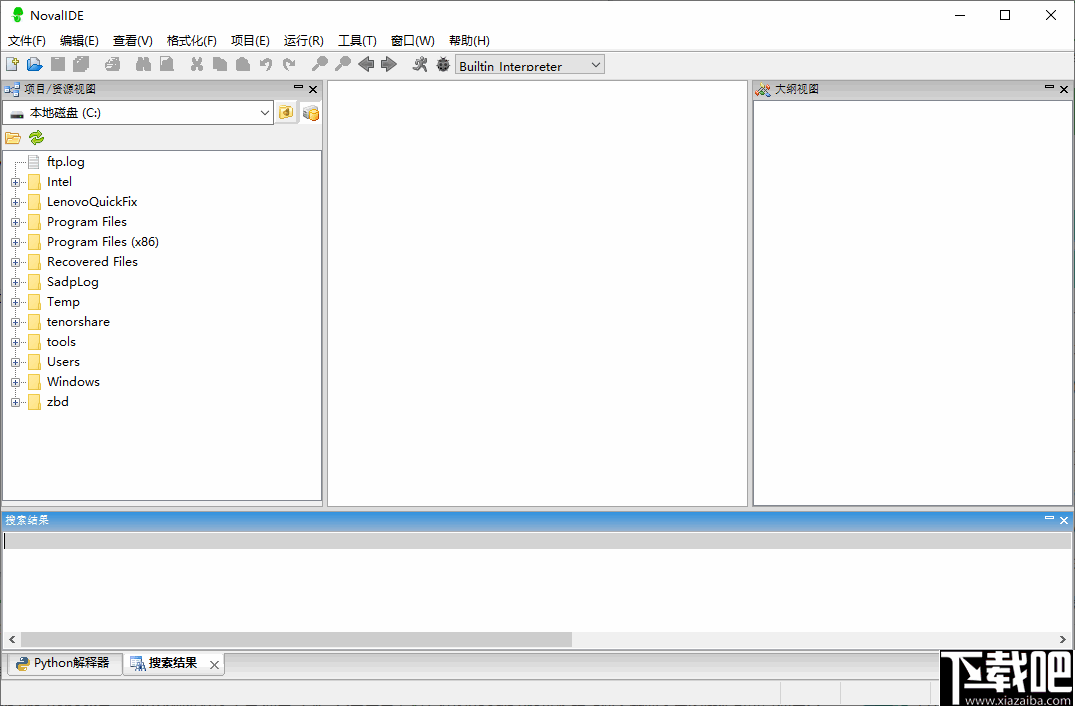
Task: Click the scrollbar right arrow in search results
Action: click(x=1063, y=639)
